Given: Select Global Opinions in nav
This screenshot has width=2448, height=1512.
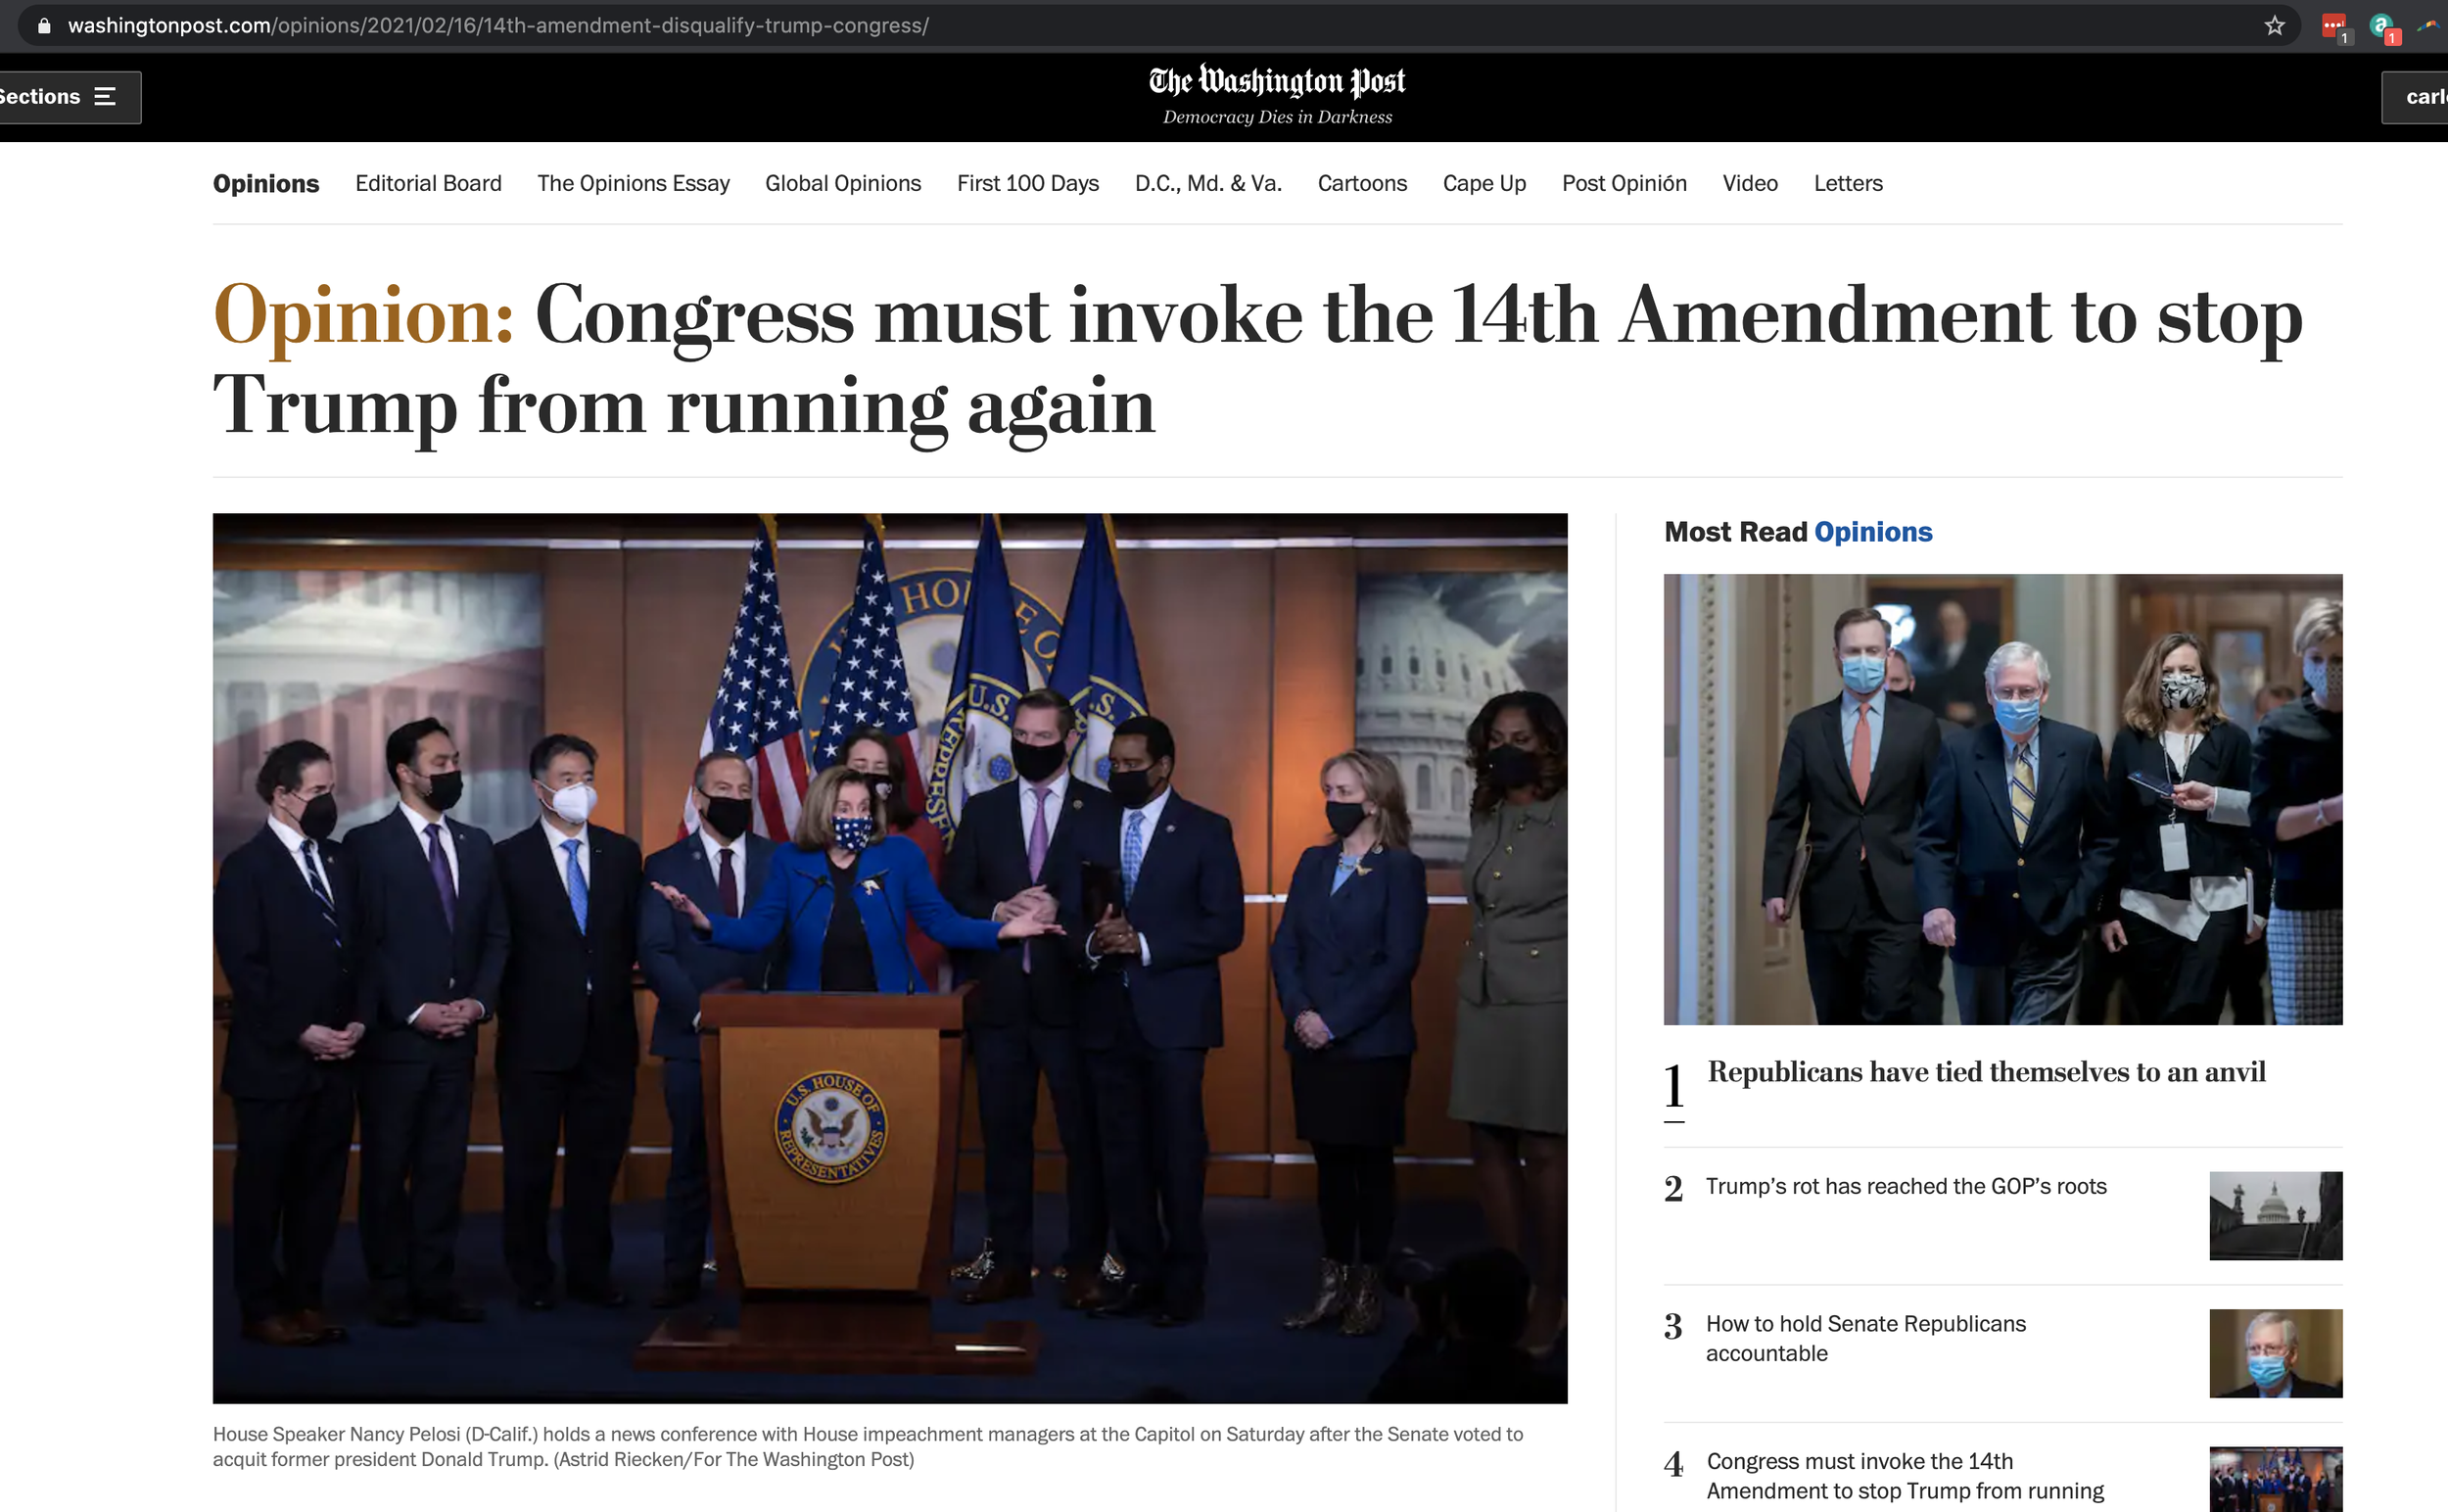Looking at the screenshot, I should (x=843, y=184).
